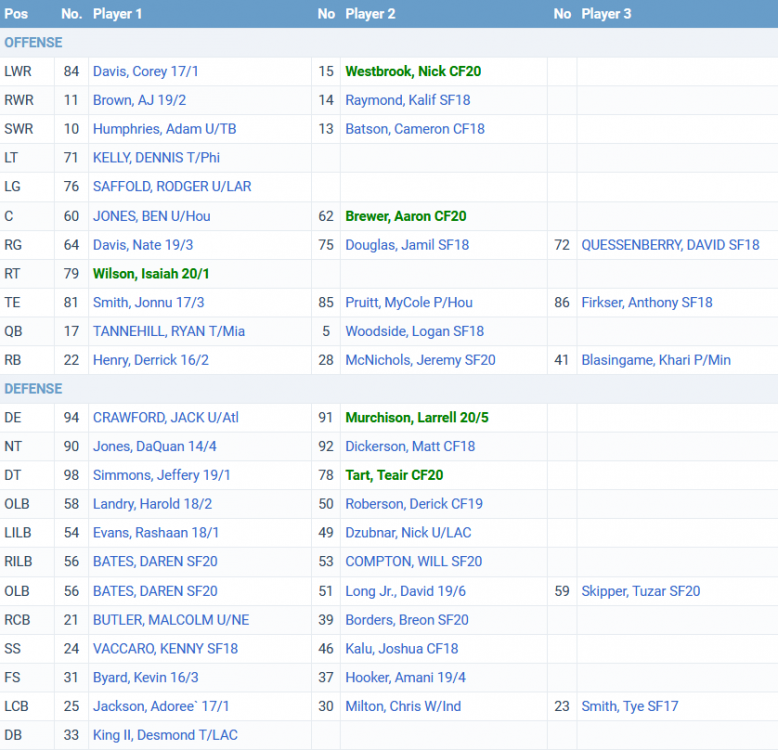Open Westbrook, Nick CF20 player link
This screenshot has width=778, height=750.
(x=413, y=71)
